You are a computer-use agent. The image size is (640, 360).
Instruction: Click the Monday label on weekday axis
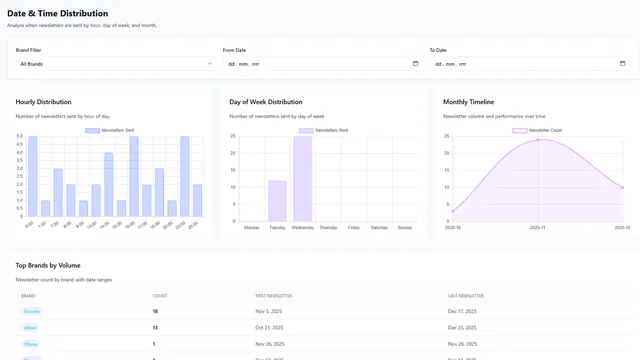(252, 228)
